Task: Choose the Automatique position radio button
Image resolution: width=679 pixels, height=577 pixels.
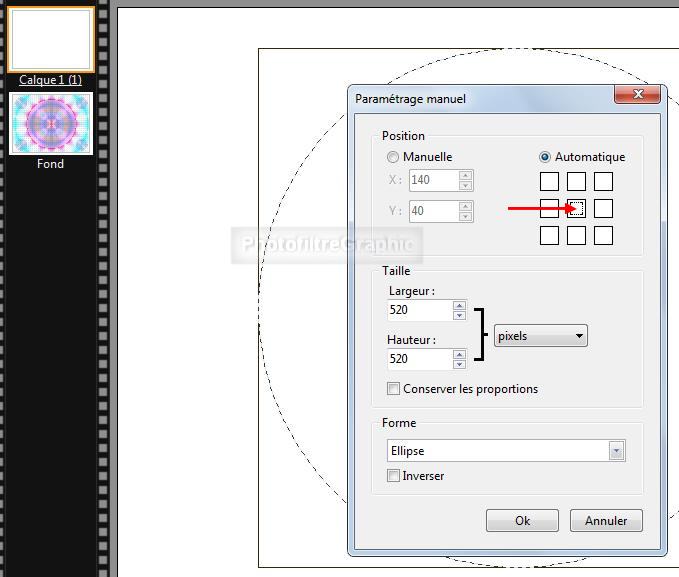Action: coord(545,157)
